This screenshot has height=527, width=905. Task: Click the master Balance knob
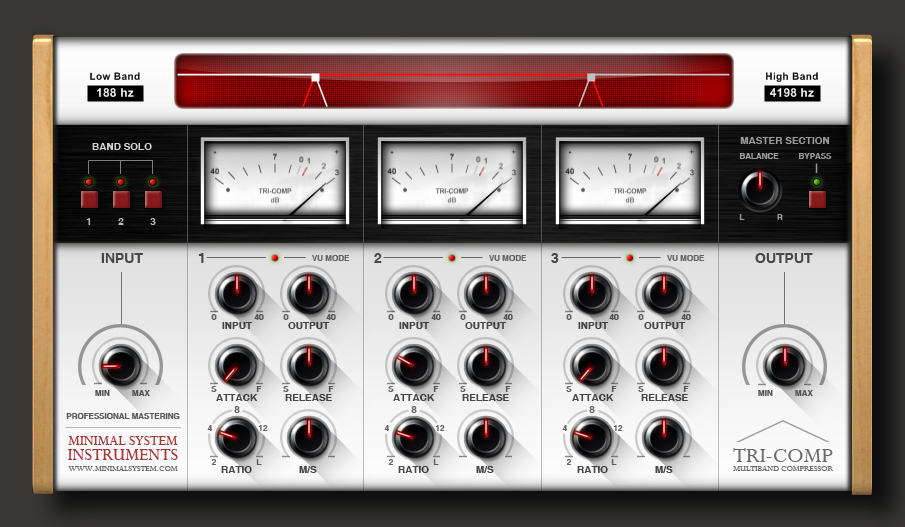[x=760, y=190]
